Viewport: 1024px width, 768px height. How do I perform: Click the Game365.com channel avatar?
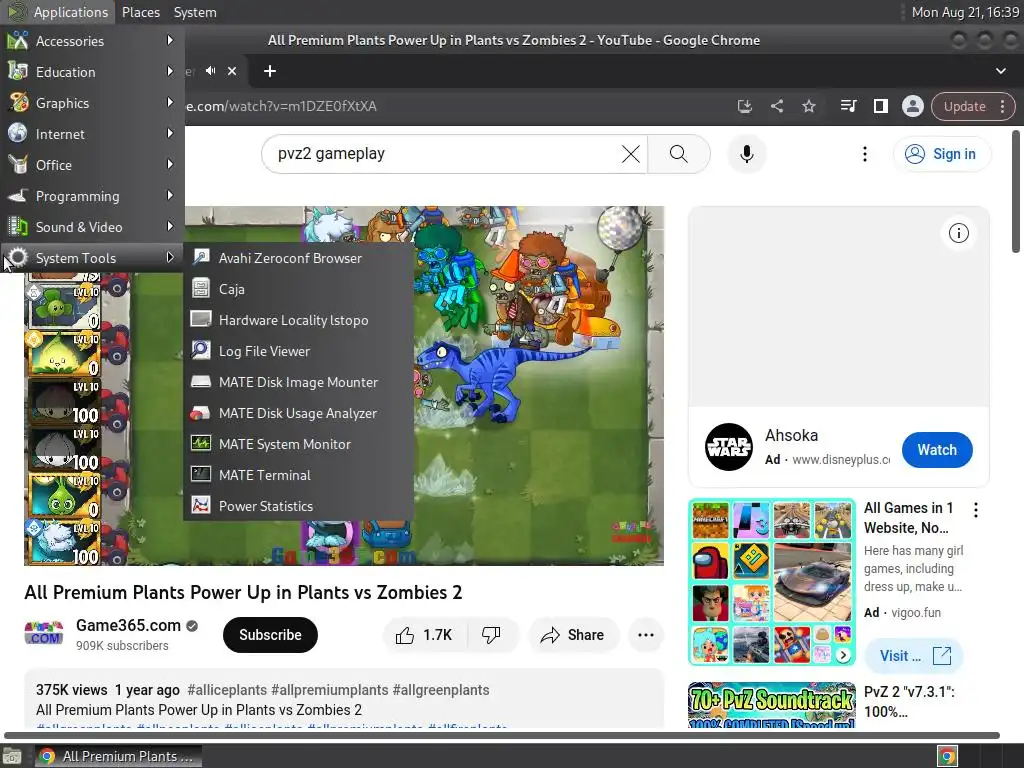(44, 634)
